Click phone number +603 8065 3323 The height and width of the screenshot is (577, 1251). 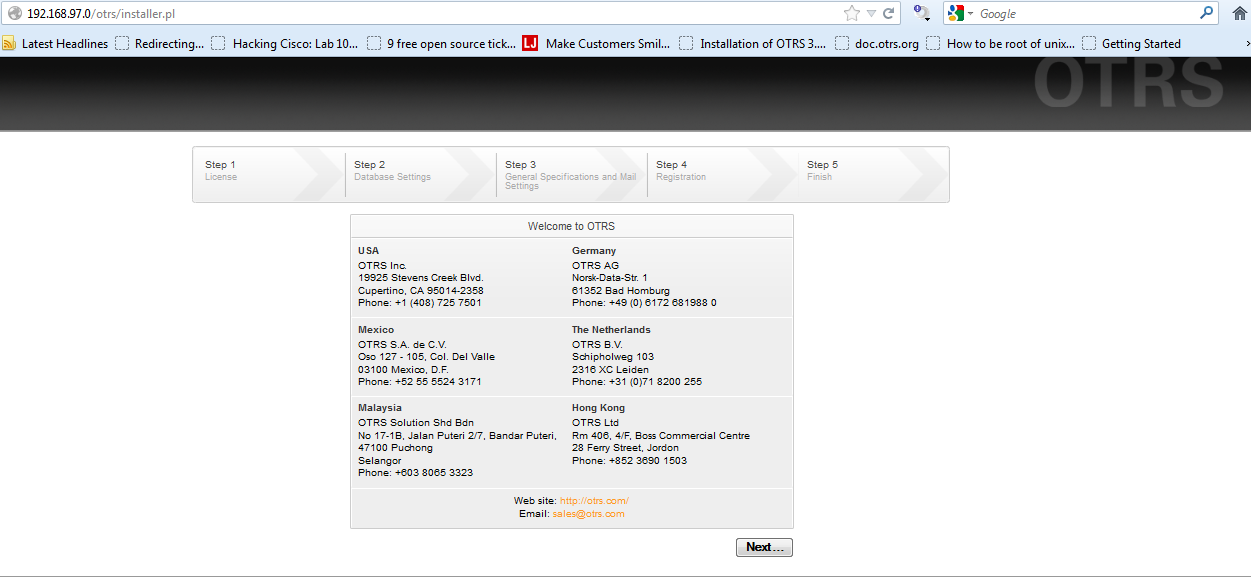[x=434, y=473]
